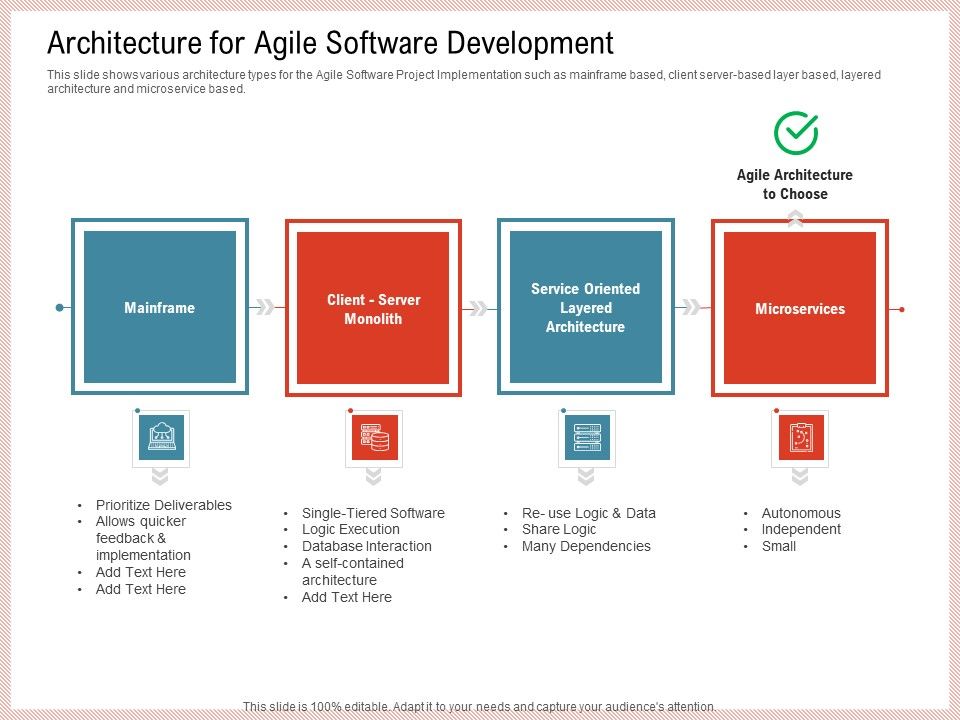Screen dimensions: 960x720
Task: Select the red Microservices box
Action: 800,308
